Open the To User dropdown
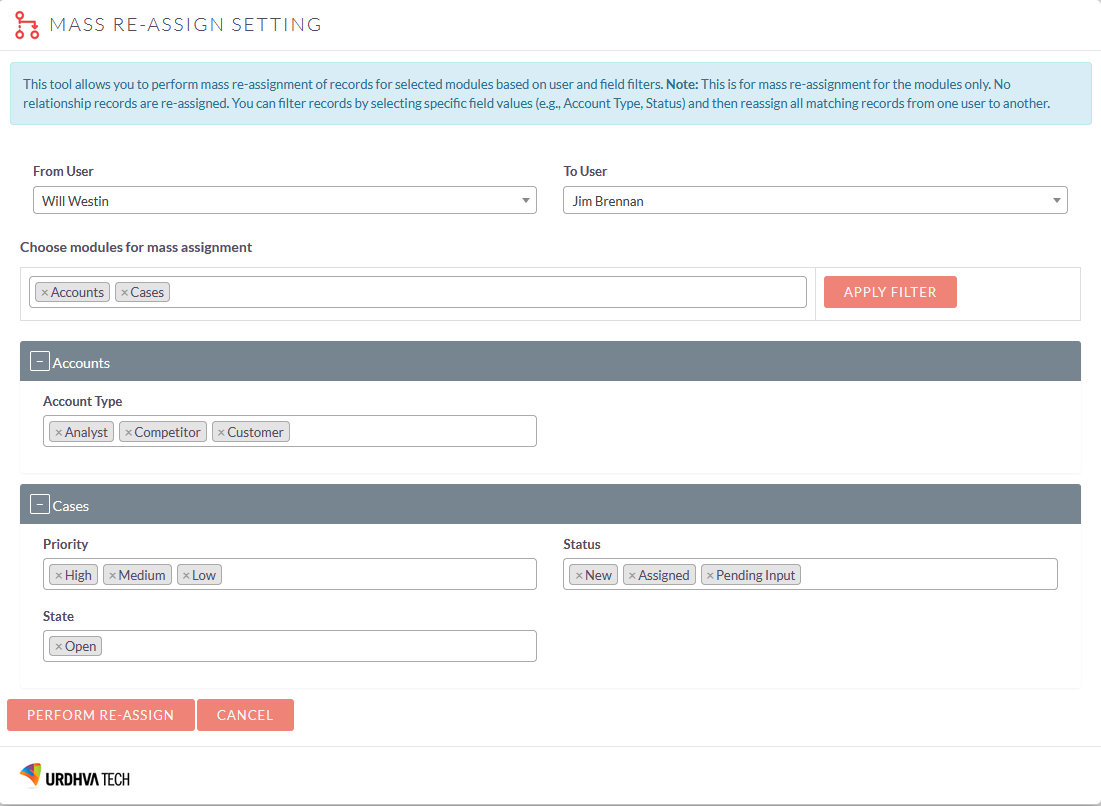The image size is (1101, 806). [1056, 200]
